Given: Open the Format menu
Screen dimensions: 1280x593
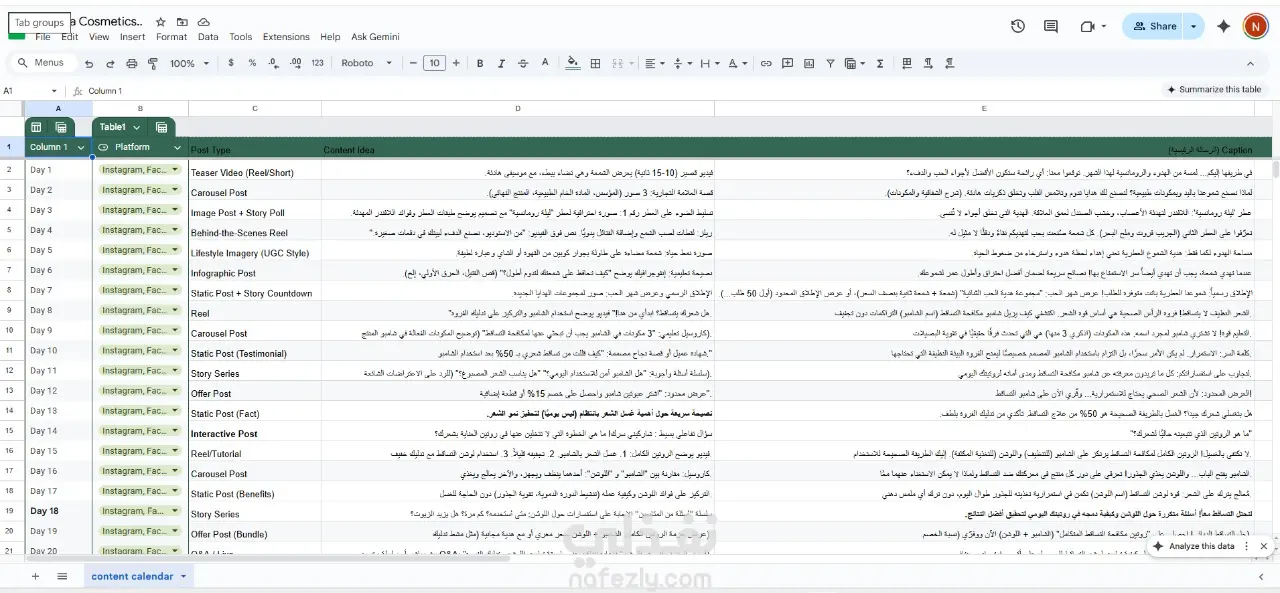Looking at the screenshot, I should tap(171, 37).
